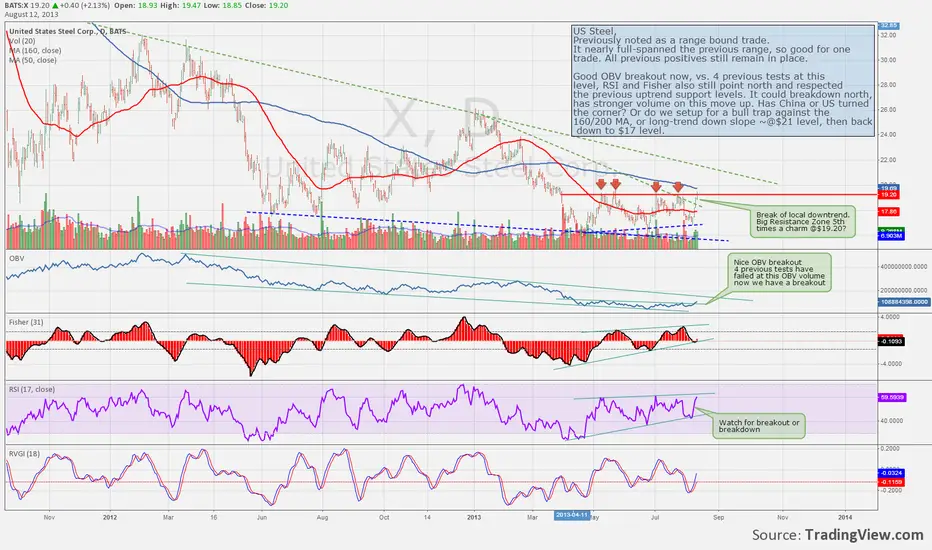This screenshot has height=550, width=932.
Task: Click the 108884356.0000 OBV value label
Action: [x=903, y=302]
